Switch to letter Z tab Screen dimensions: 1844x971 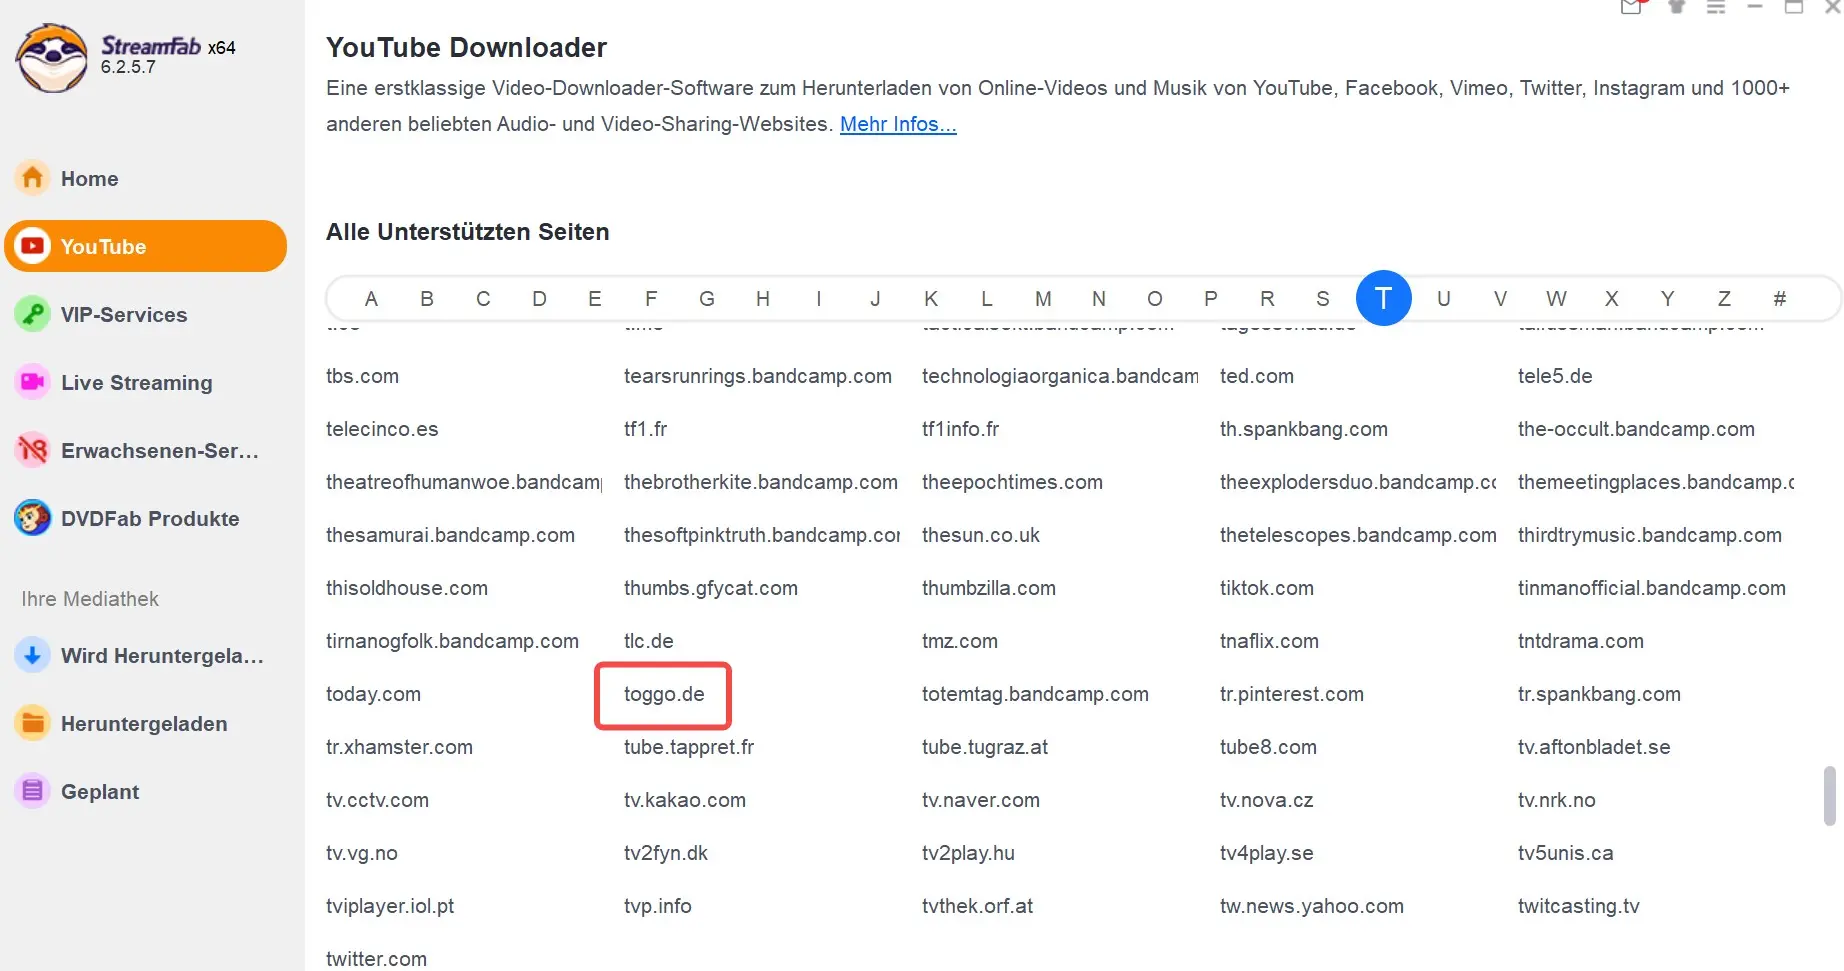click(1724, 298)
